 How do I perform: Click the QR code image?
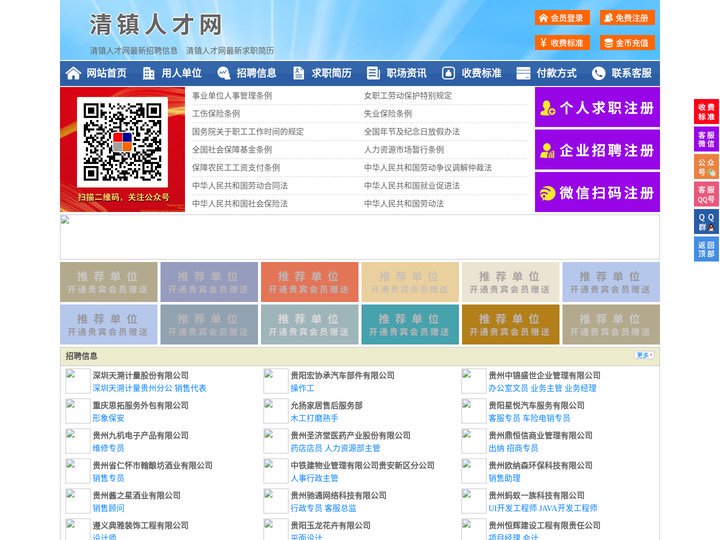coord(122,142)
